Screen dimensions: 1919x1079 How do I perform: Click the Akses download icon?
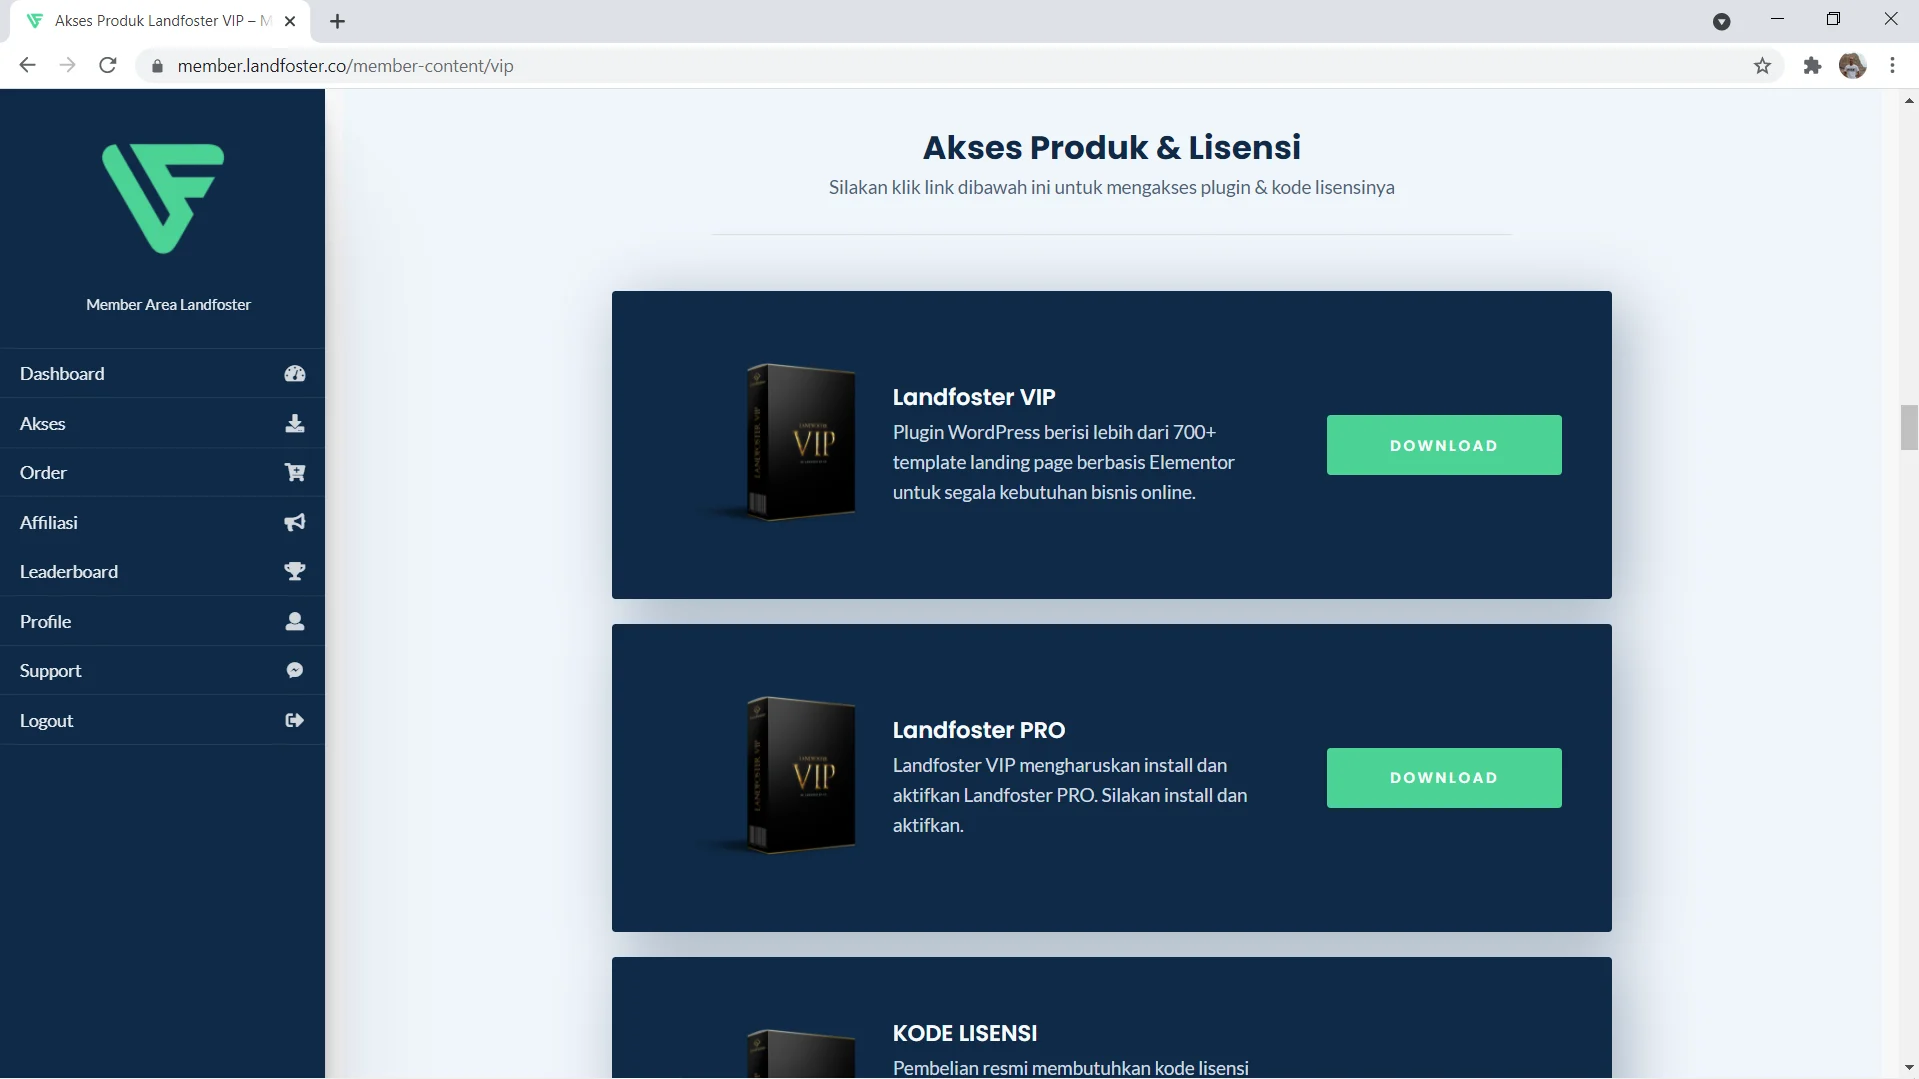(295, 424)
